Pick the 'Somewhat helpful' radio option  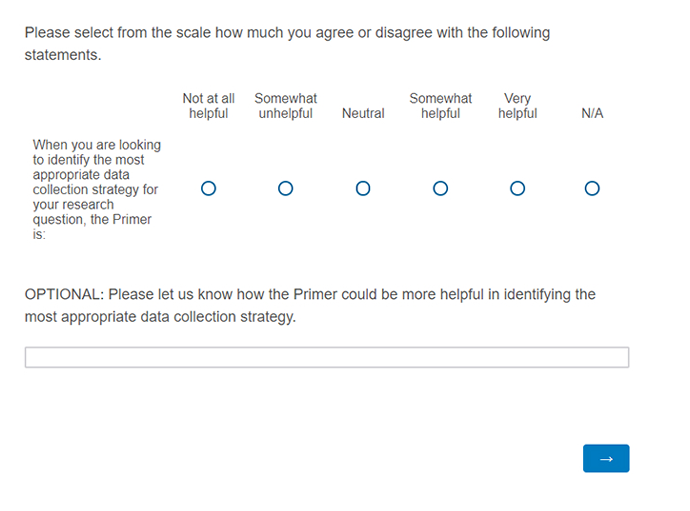440,188
